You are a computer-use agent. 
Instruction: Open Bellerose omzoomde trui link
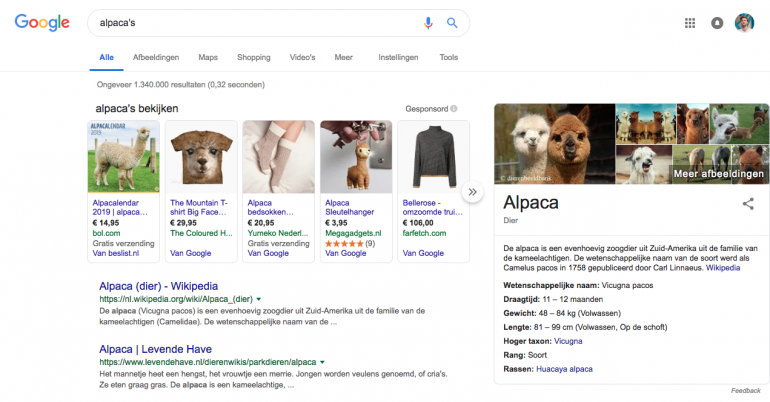coord(433,207)
